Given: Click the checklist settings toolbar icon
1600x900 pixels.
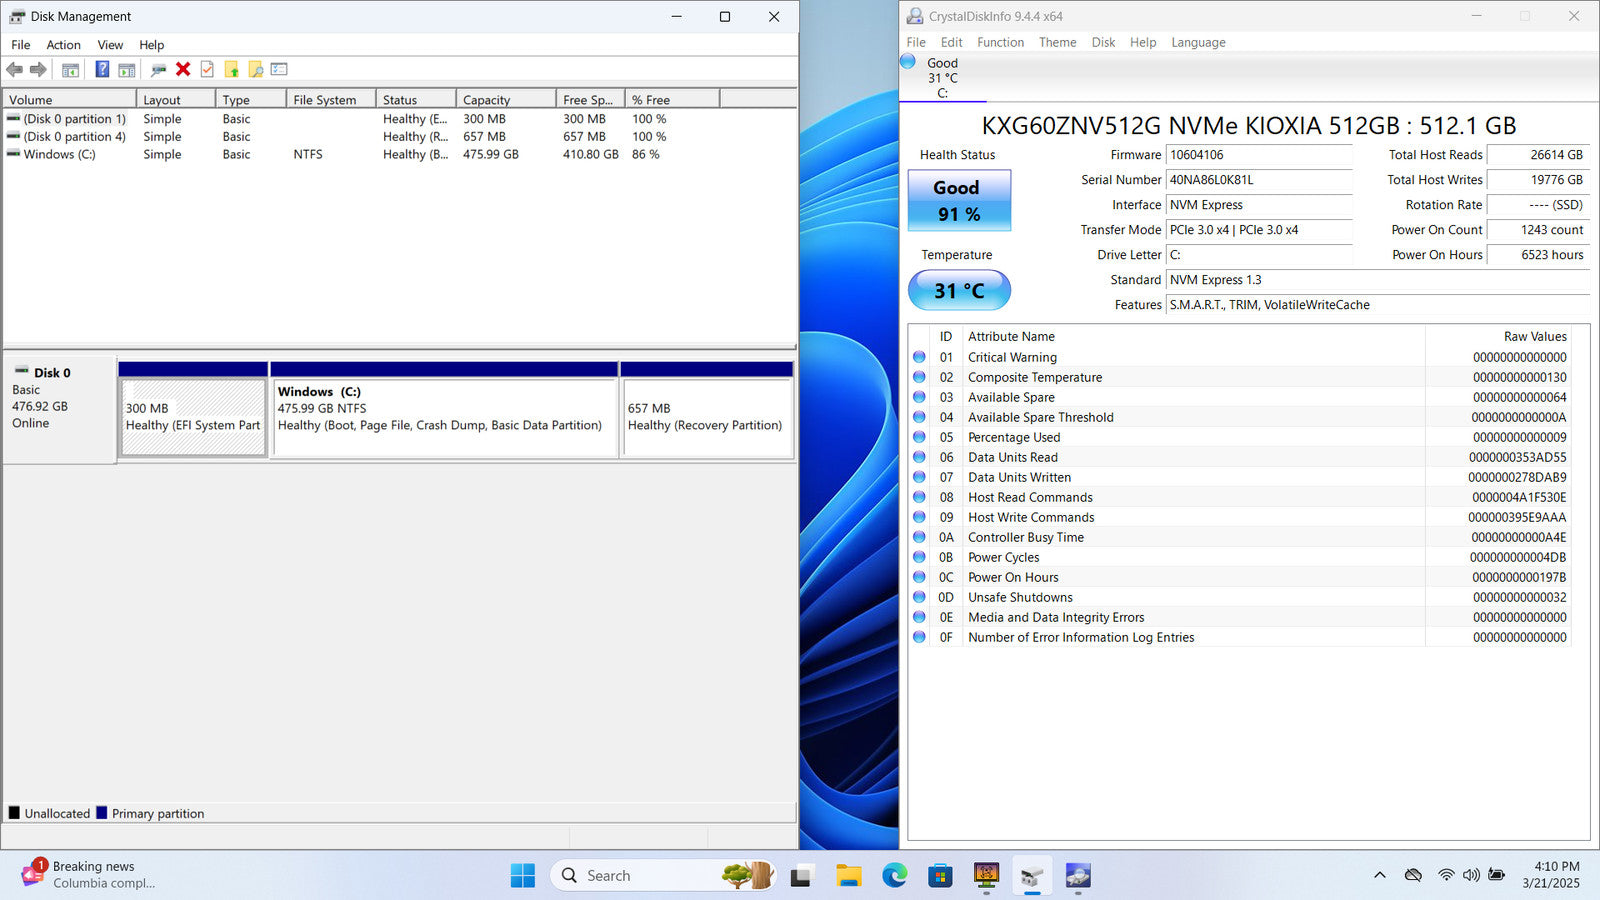Looking at the screenshot, I should point(279,69).
